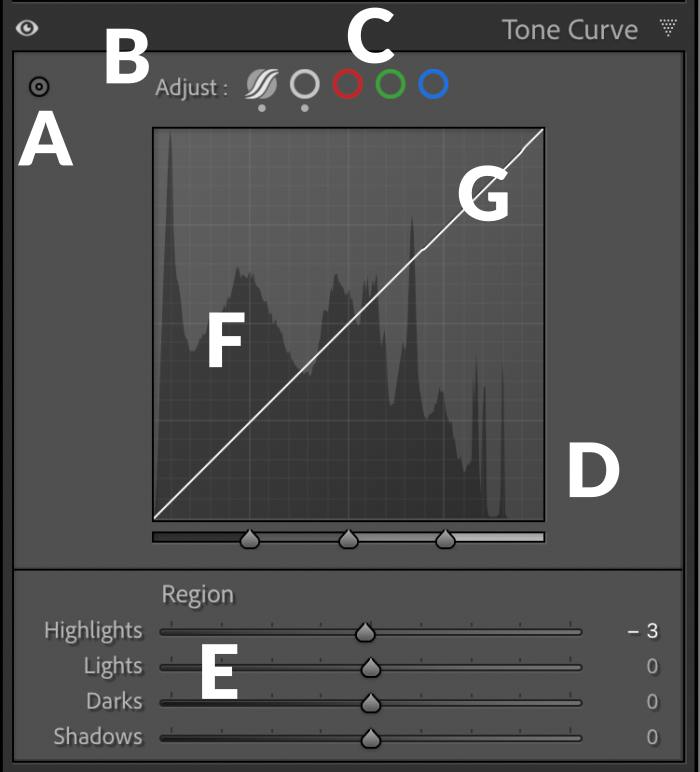Image resolution: width=700 pixels, height=772 pixels.
Task: Click the left split point marker under the curve
Action: coord(250,539)
